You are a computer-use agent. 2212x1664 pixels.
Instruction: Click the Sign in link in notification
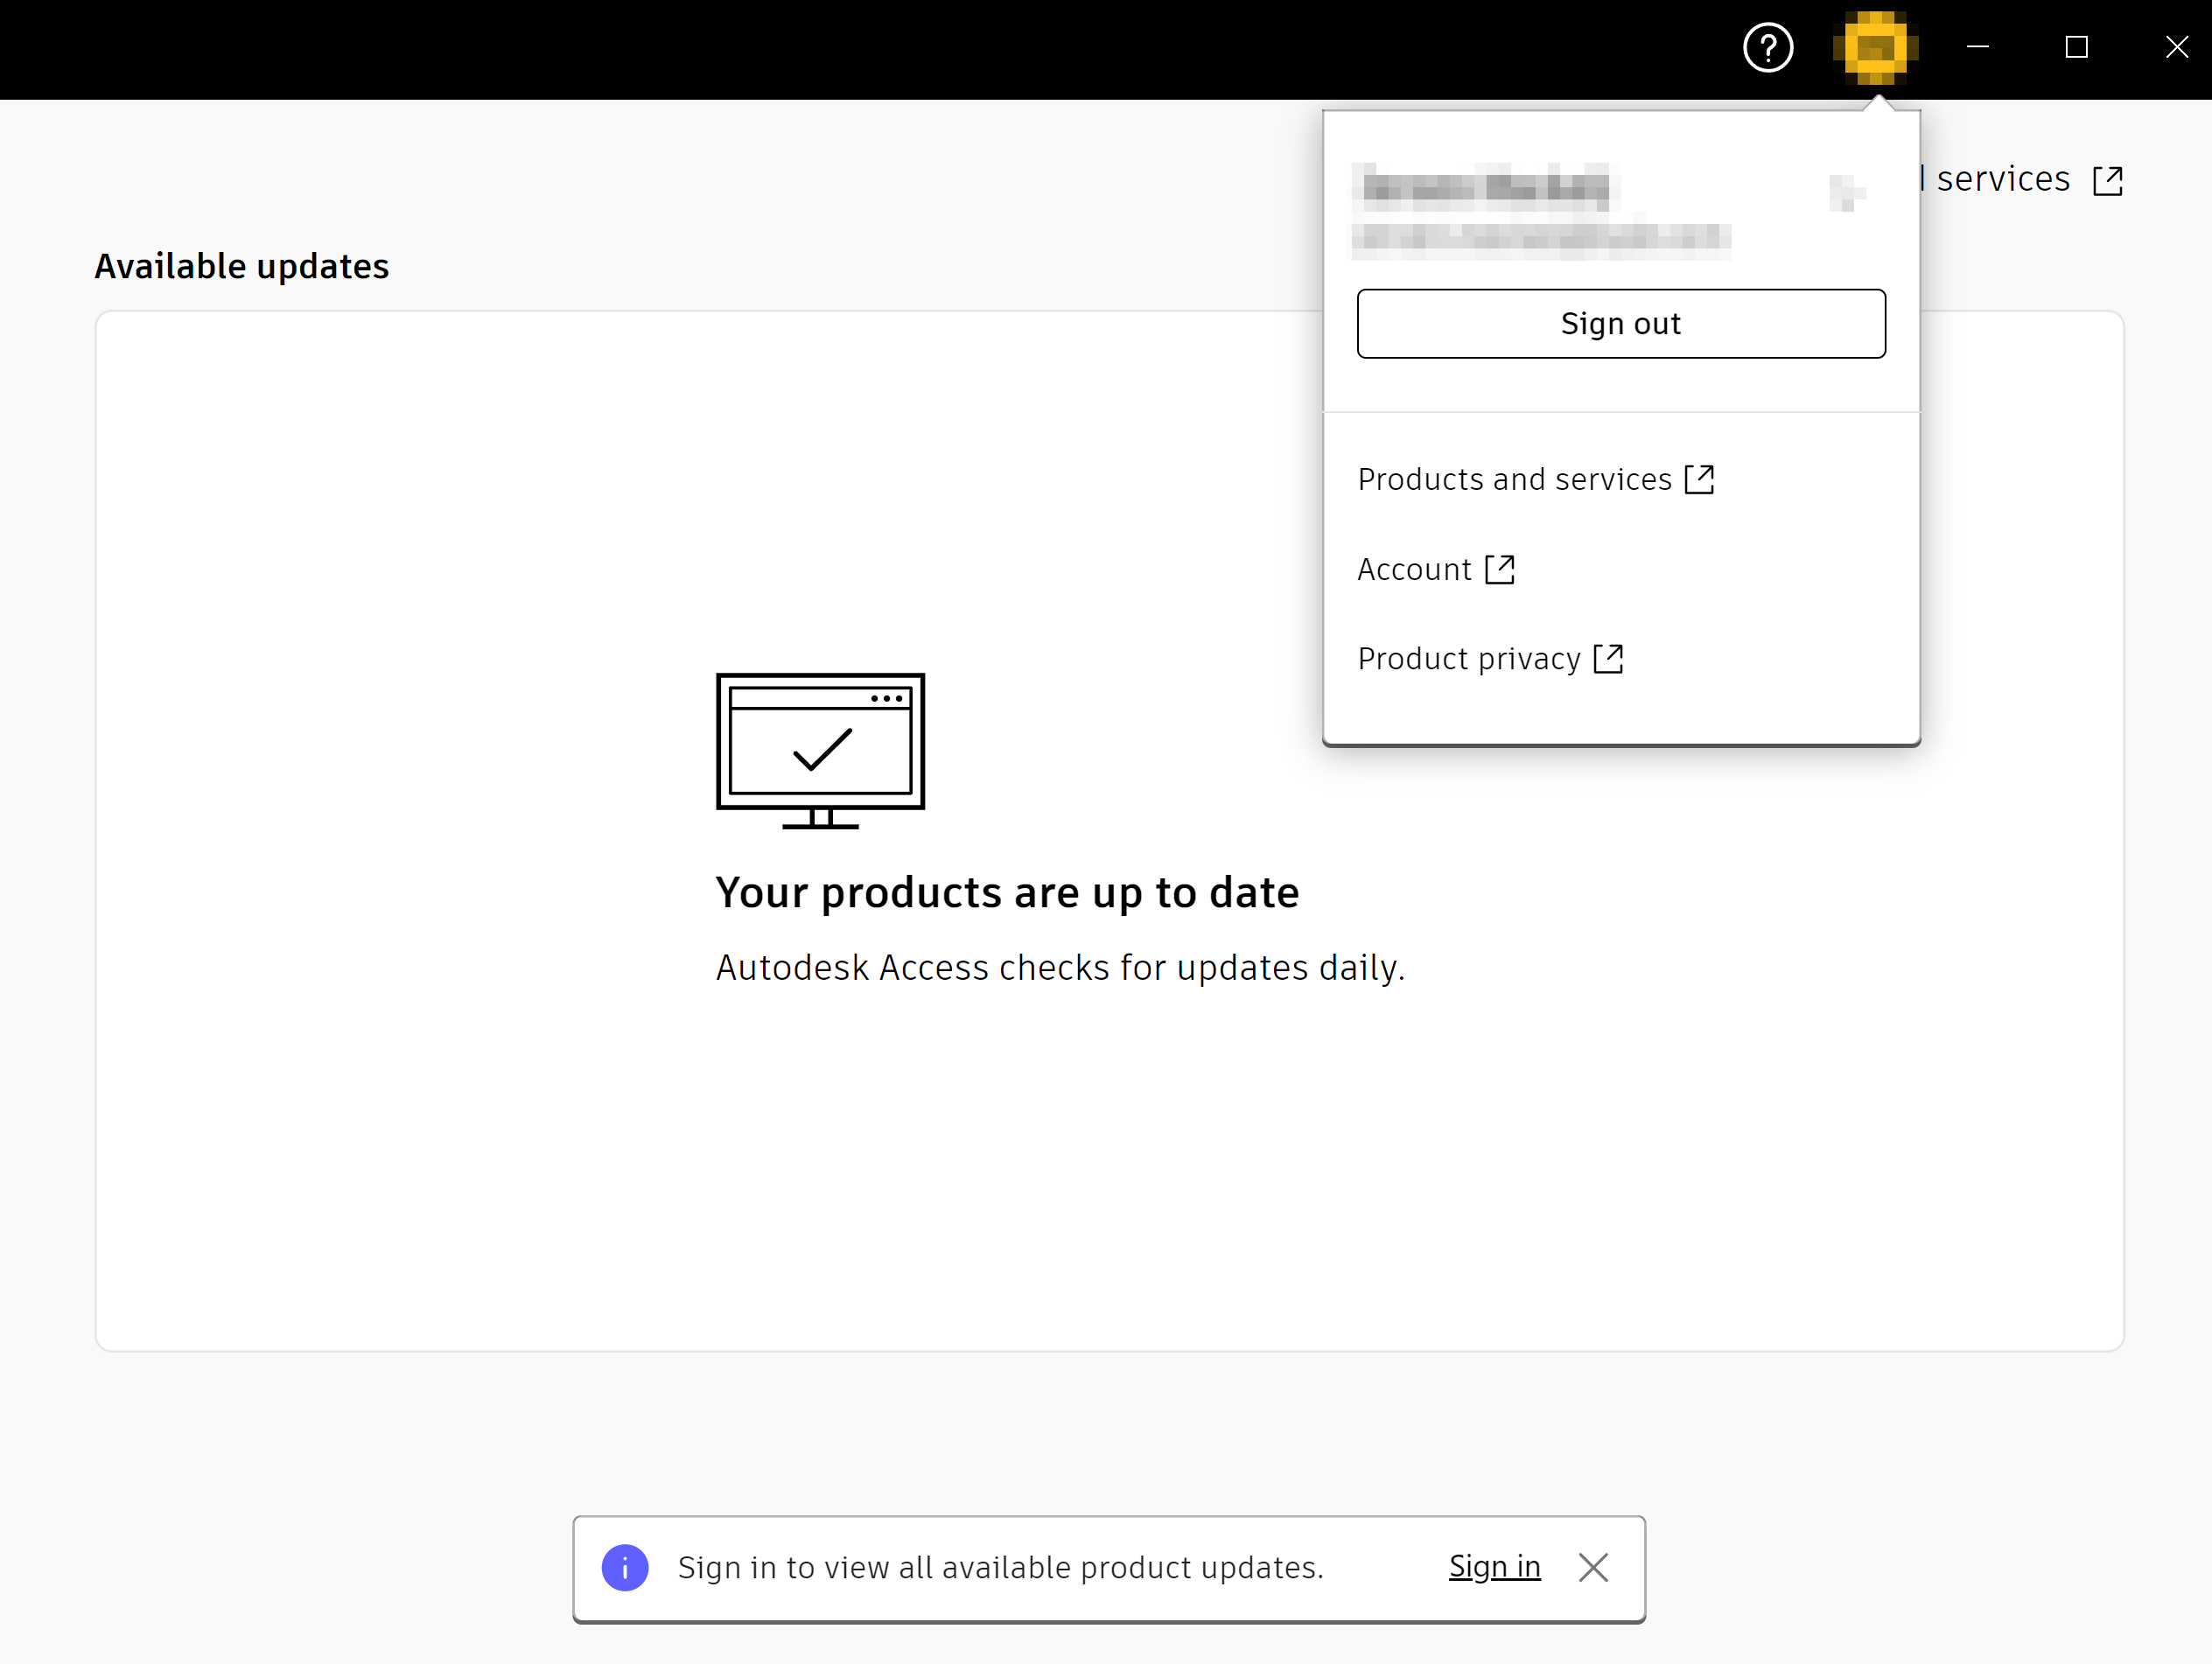1494,1567
